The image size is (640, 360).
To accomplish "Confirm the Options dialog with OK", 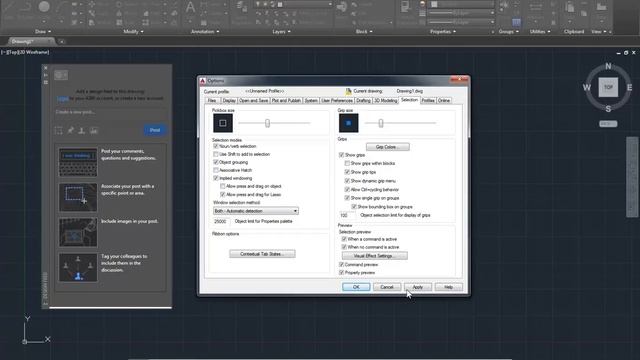I will pos(356,287).
